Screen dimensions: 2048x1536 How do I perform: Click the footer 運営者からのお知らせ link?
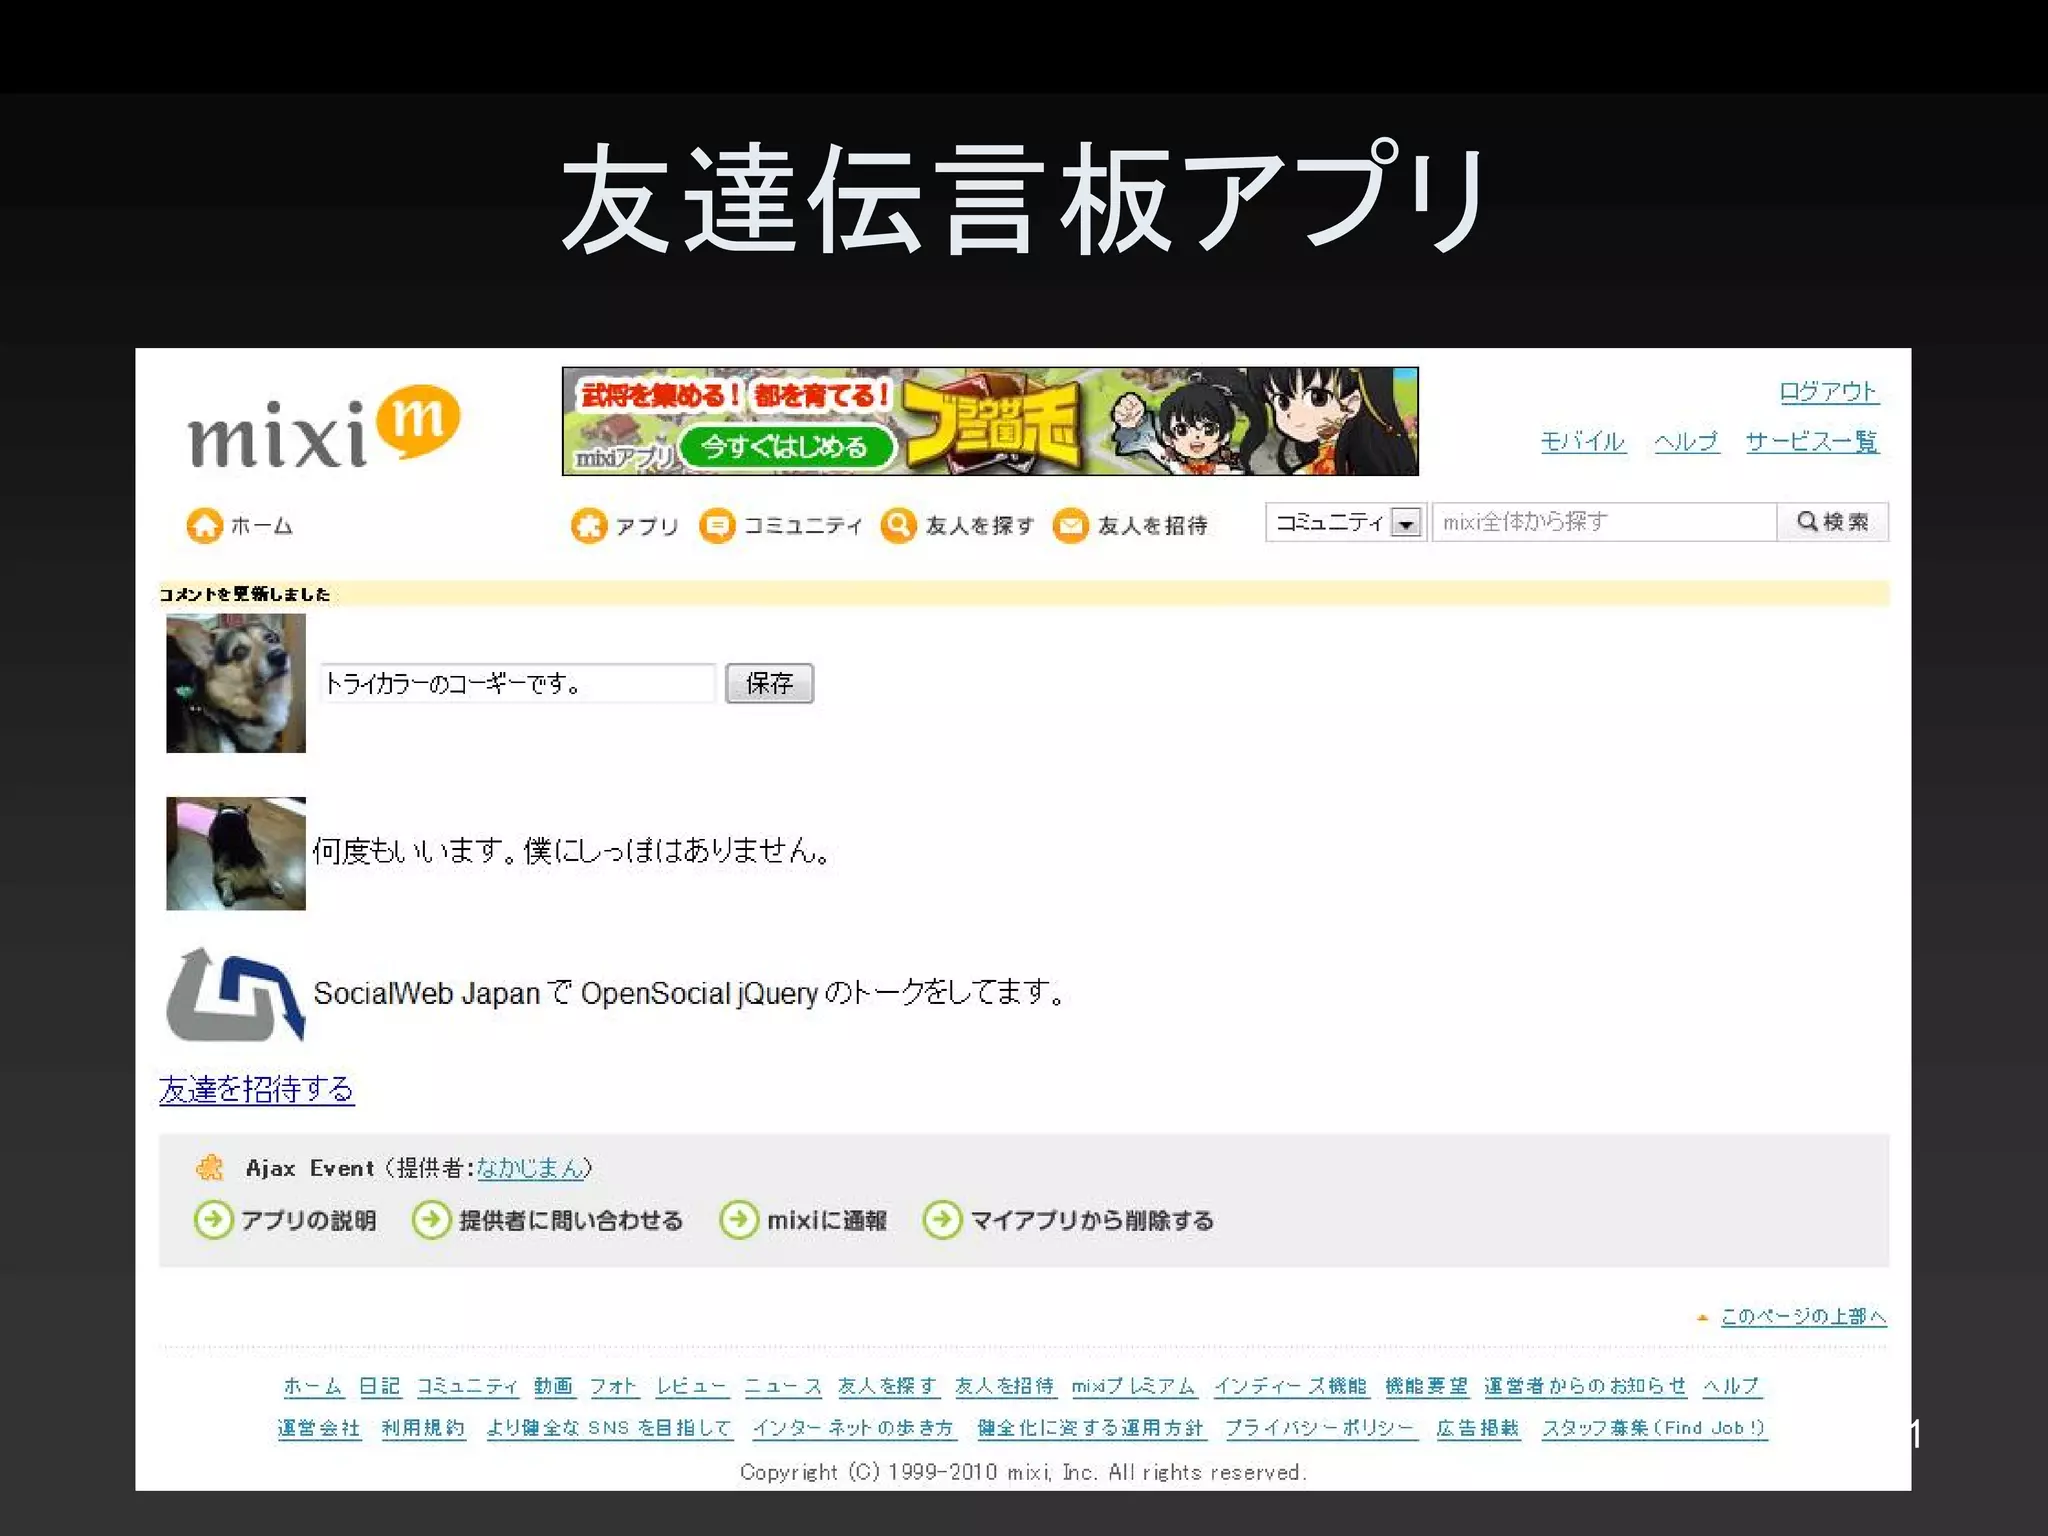click(x=1586, y=1386)
